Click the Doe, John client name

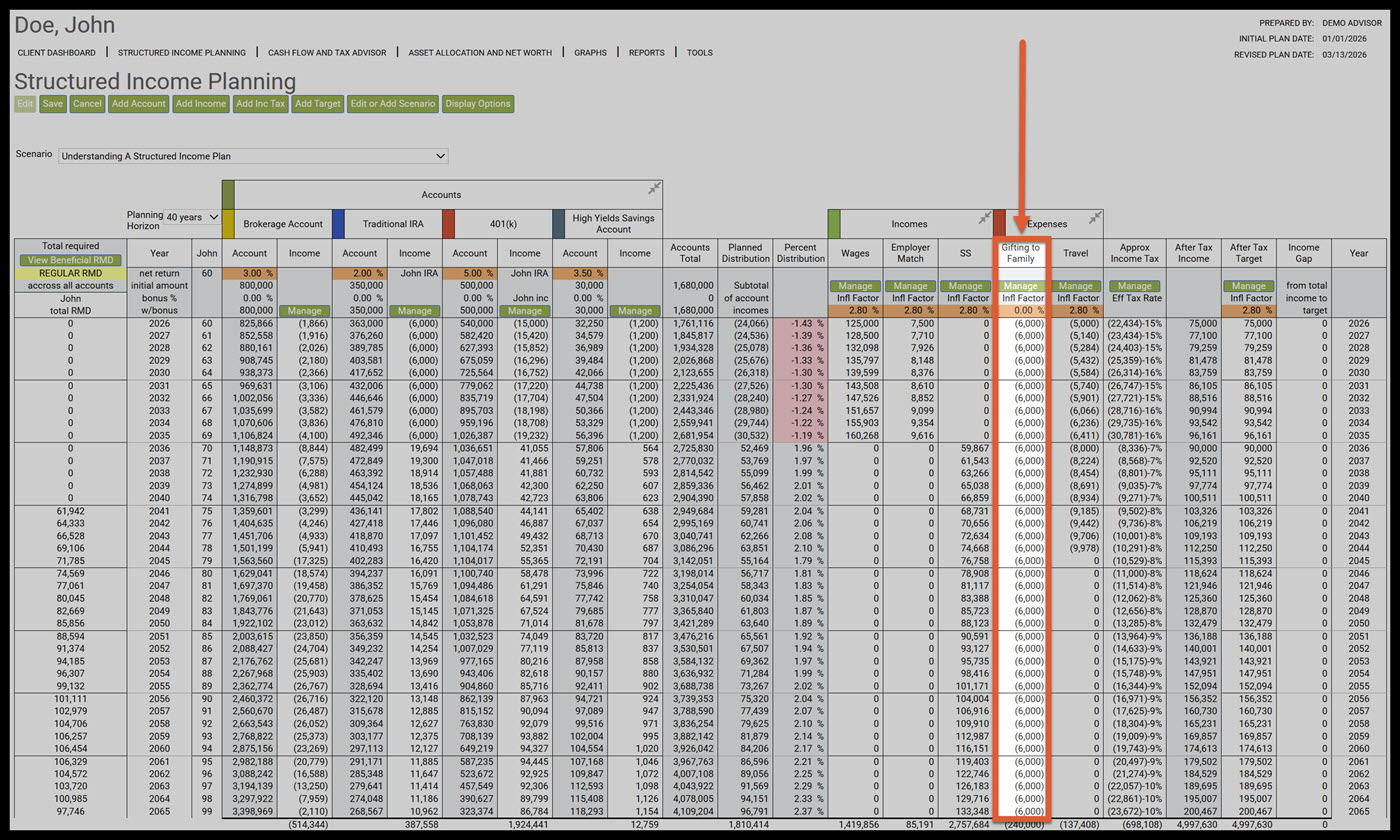click(64, 25)
